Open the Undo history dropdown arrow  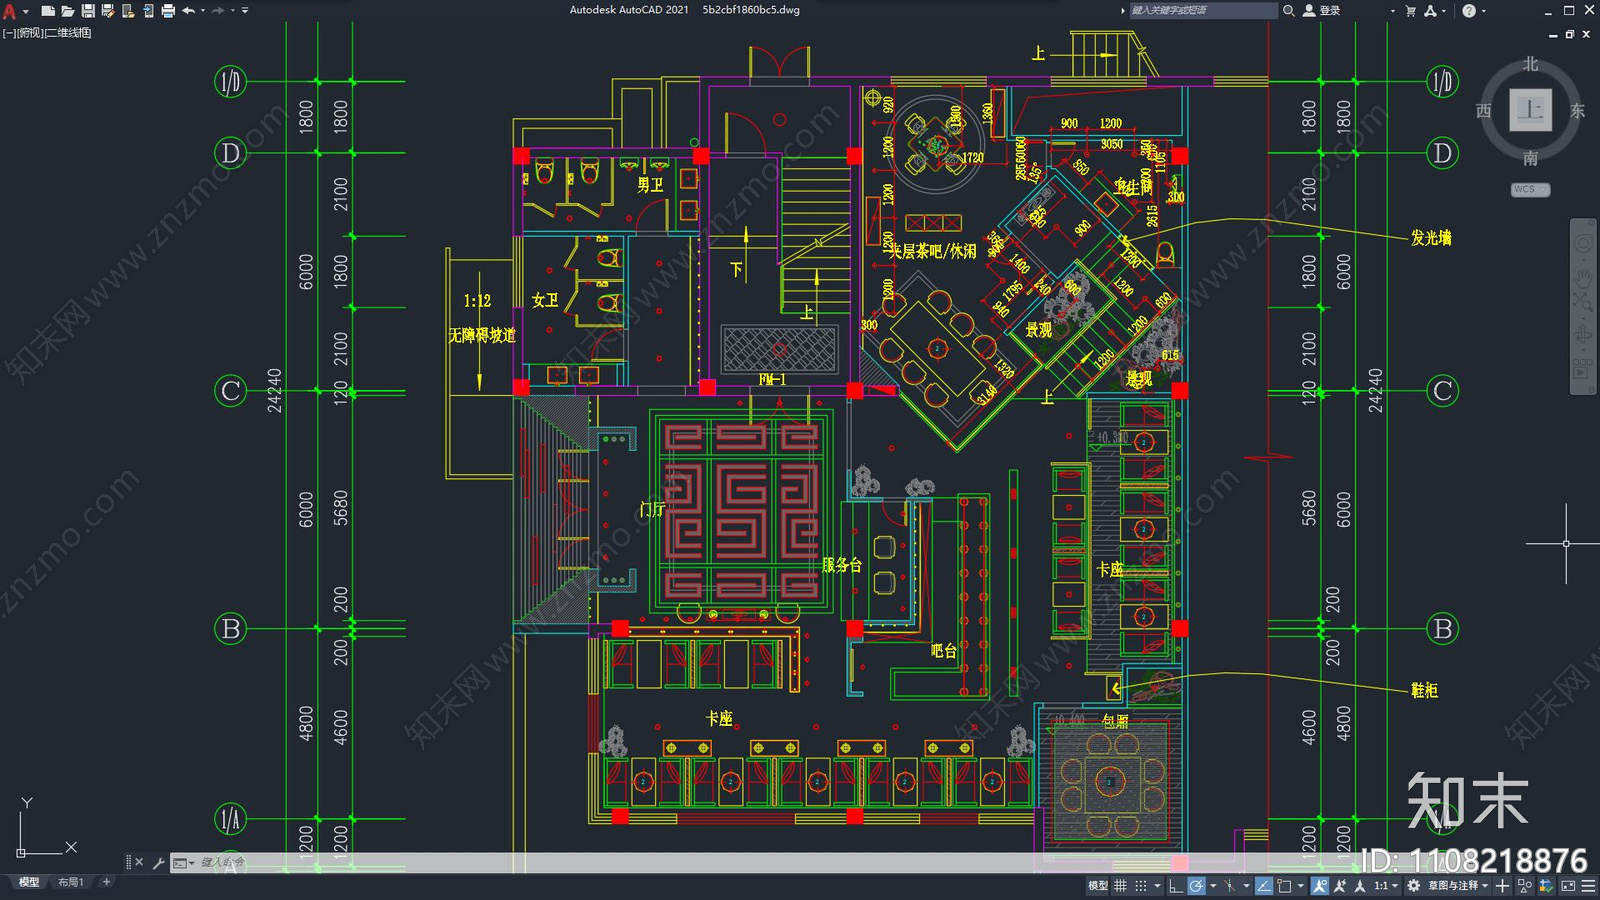[203, 10]
